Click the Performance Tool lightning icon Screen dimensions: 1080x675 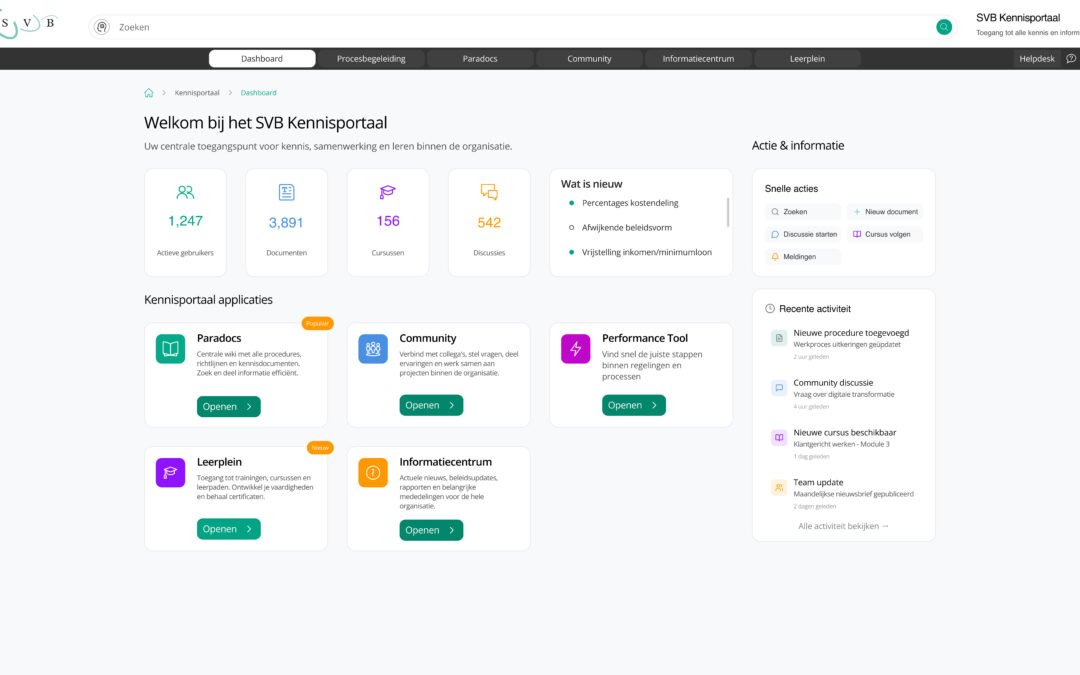574,349
